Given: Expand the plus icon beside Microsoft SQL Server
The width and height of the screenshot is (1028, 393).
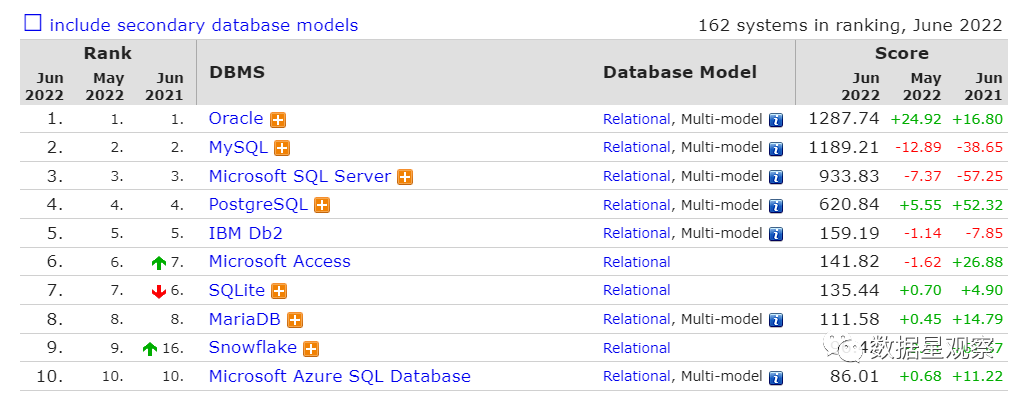Looking at the screenshot, I should 405,177.
